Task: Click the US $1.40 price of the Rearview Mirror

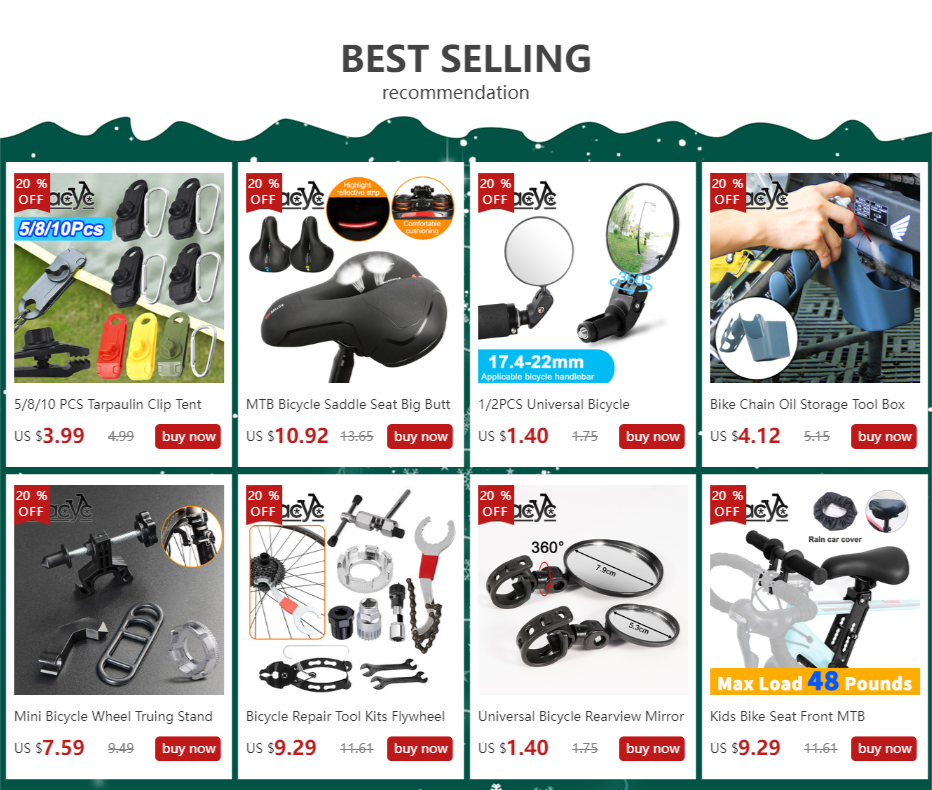Action: [x=513, y=748]
